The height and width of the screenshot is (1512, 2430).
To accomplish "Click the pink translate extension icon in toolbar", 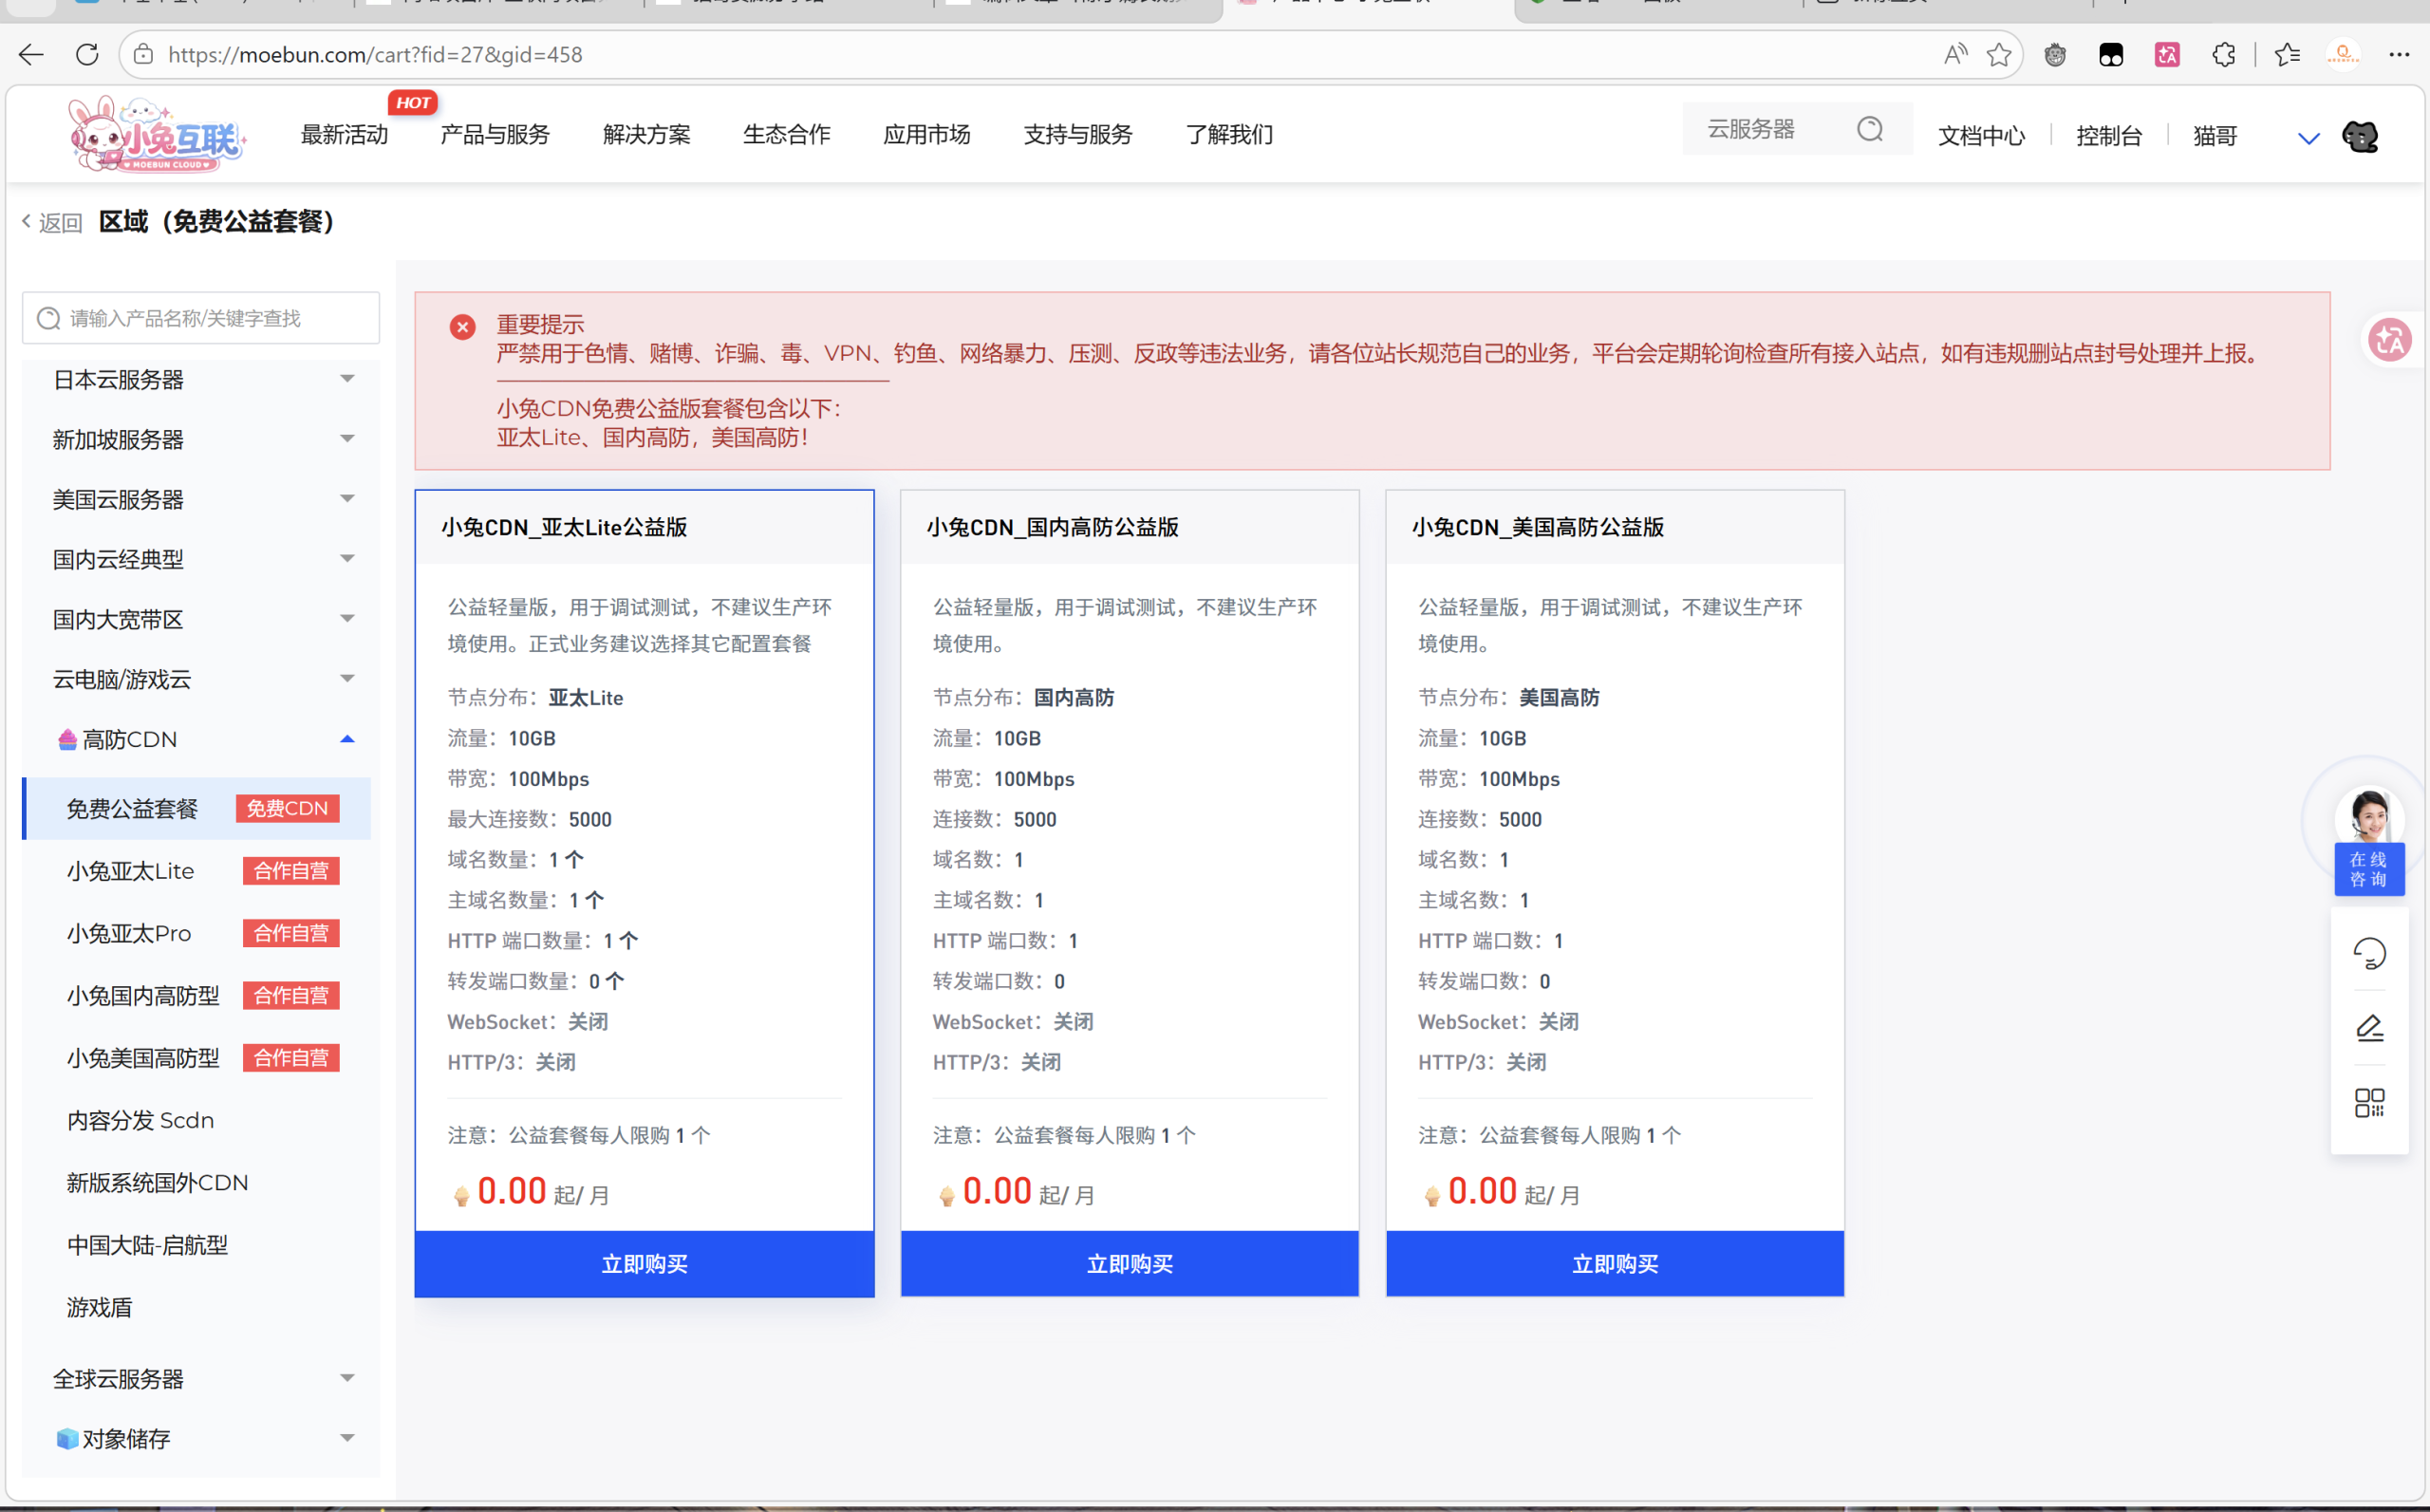I will click(2167, 54).
